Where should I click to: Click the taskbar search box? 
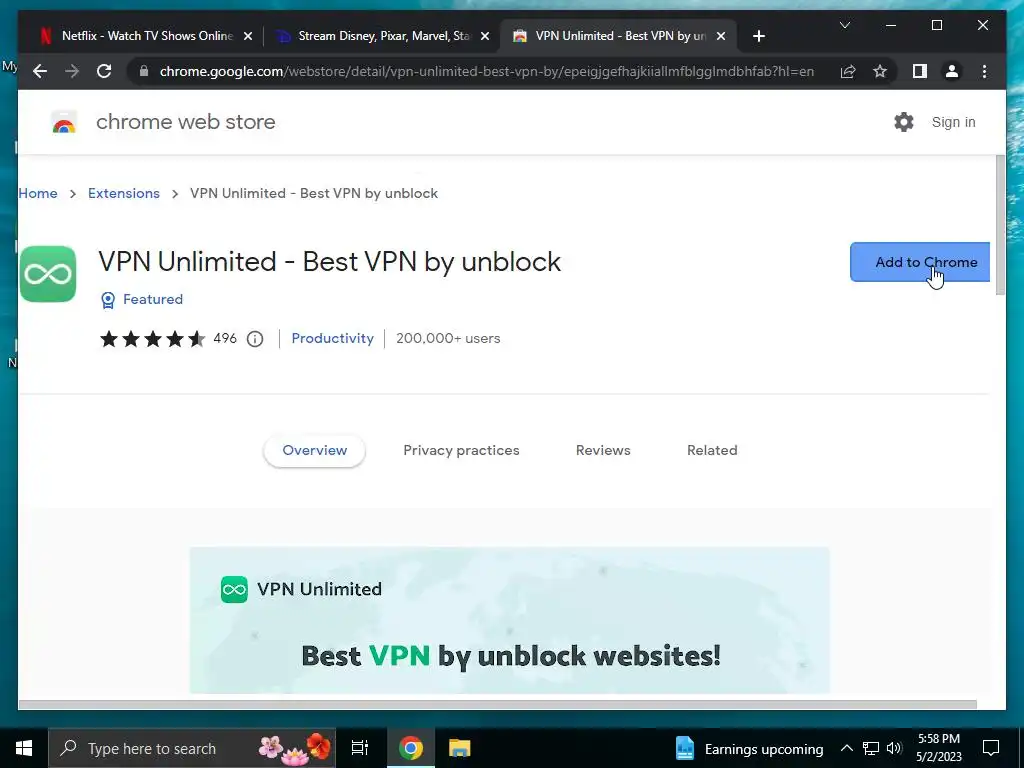pos(192,748)
